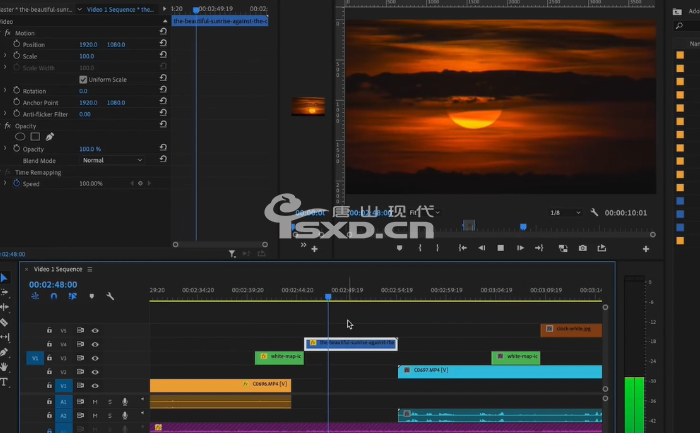Open playback resolution 1/8 dropdown

[x=565, y=212]
